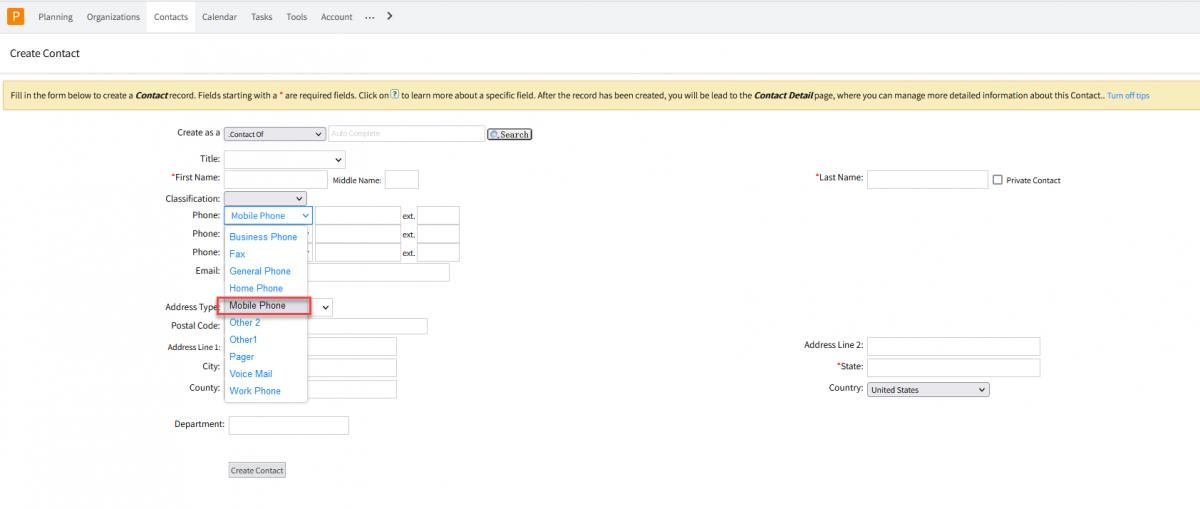Click the Middle Name field

pos(402,179)
